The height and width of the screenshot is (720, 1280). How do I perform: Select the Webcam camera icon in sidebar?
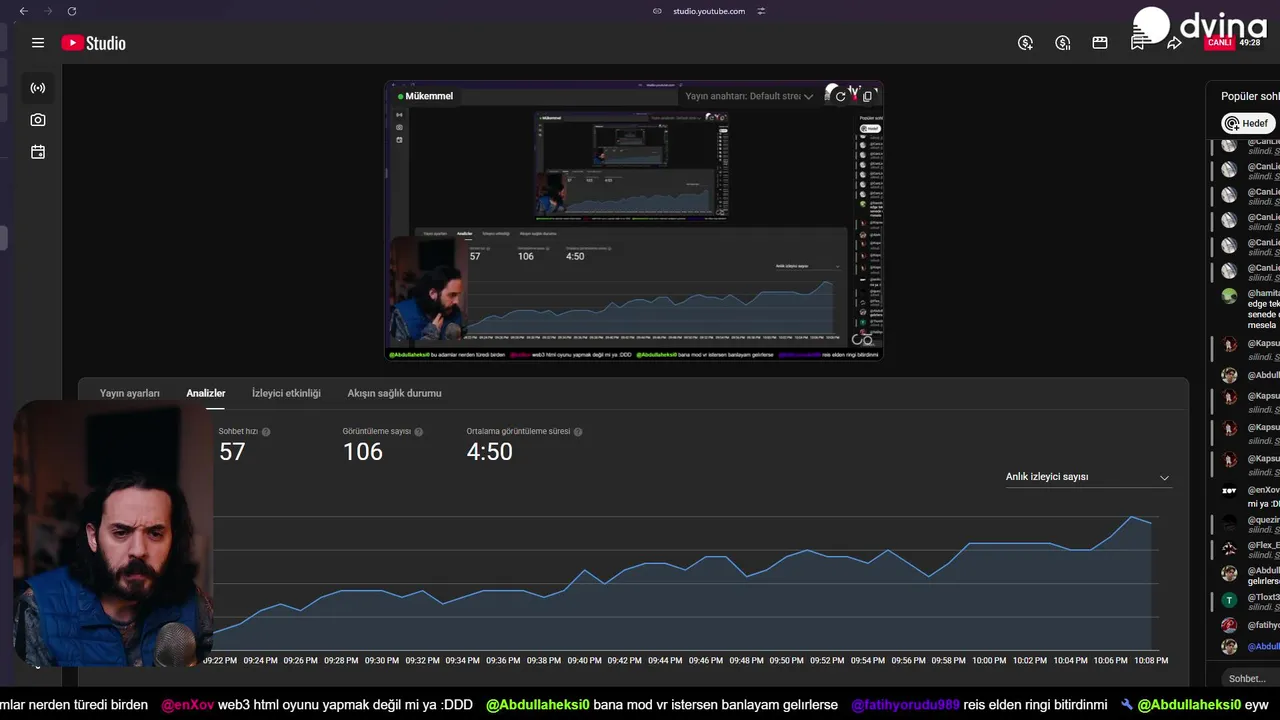(x=38, y=120)
